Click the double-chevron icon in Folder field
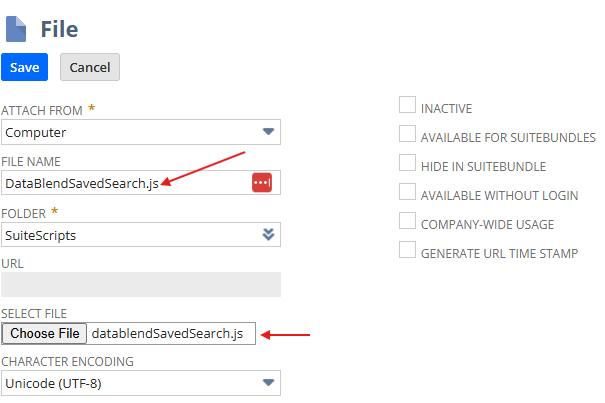The width and height of the screenshot is (605, 403). click(x=268, y=234)
